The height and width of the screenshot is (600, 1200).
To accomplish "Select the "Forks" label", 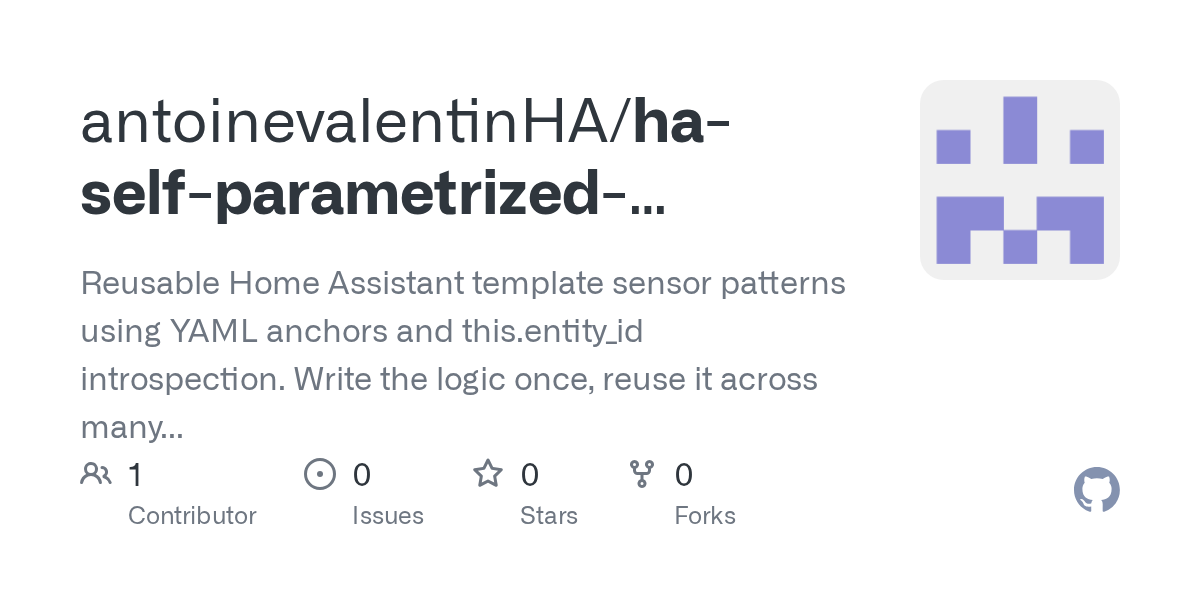I will tap(704, 516).
